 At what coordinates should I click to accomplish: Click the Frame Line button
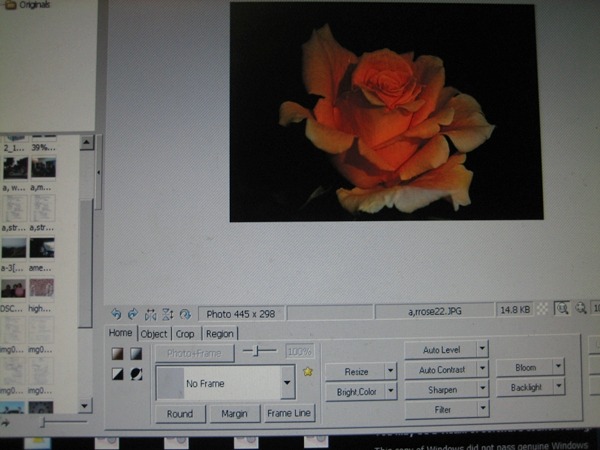[x=289, y=413]
